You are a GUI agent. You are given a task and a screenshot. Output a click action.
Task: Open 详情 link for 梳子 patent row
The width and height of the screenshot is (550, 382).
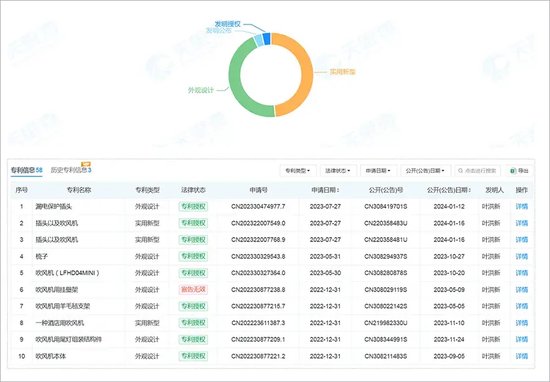(522, 256)
